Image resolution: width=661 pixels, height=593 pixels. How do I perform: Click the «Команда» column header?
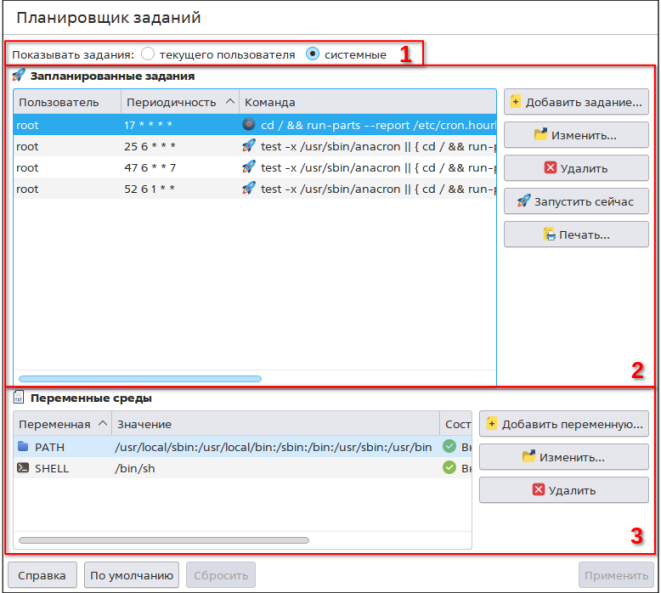pos(270,102)
